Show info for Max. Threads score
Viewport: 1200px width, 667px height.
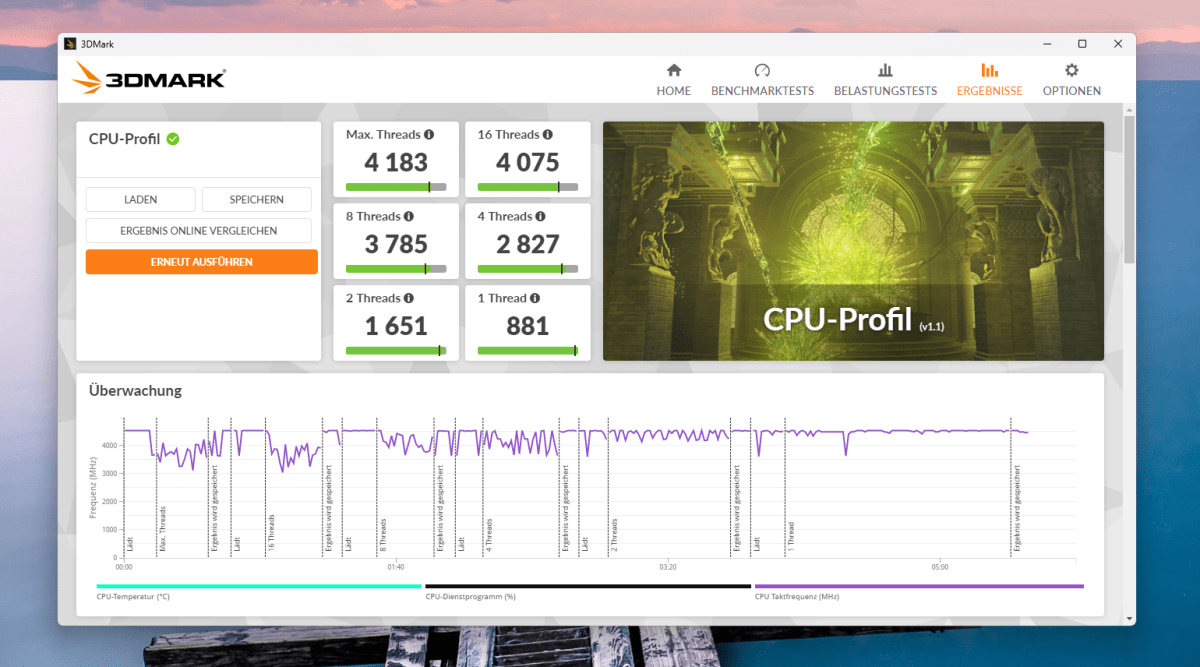click(429, 134)
